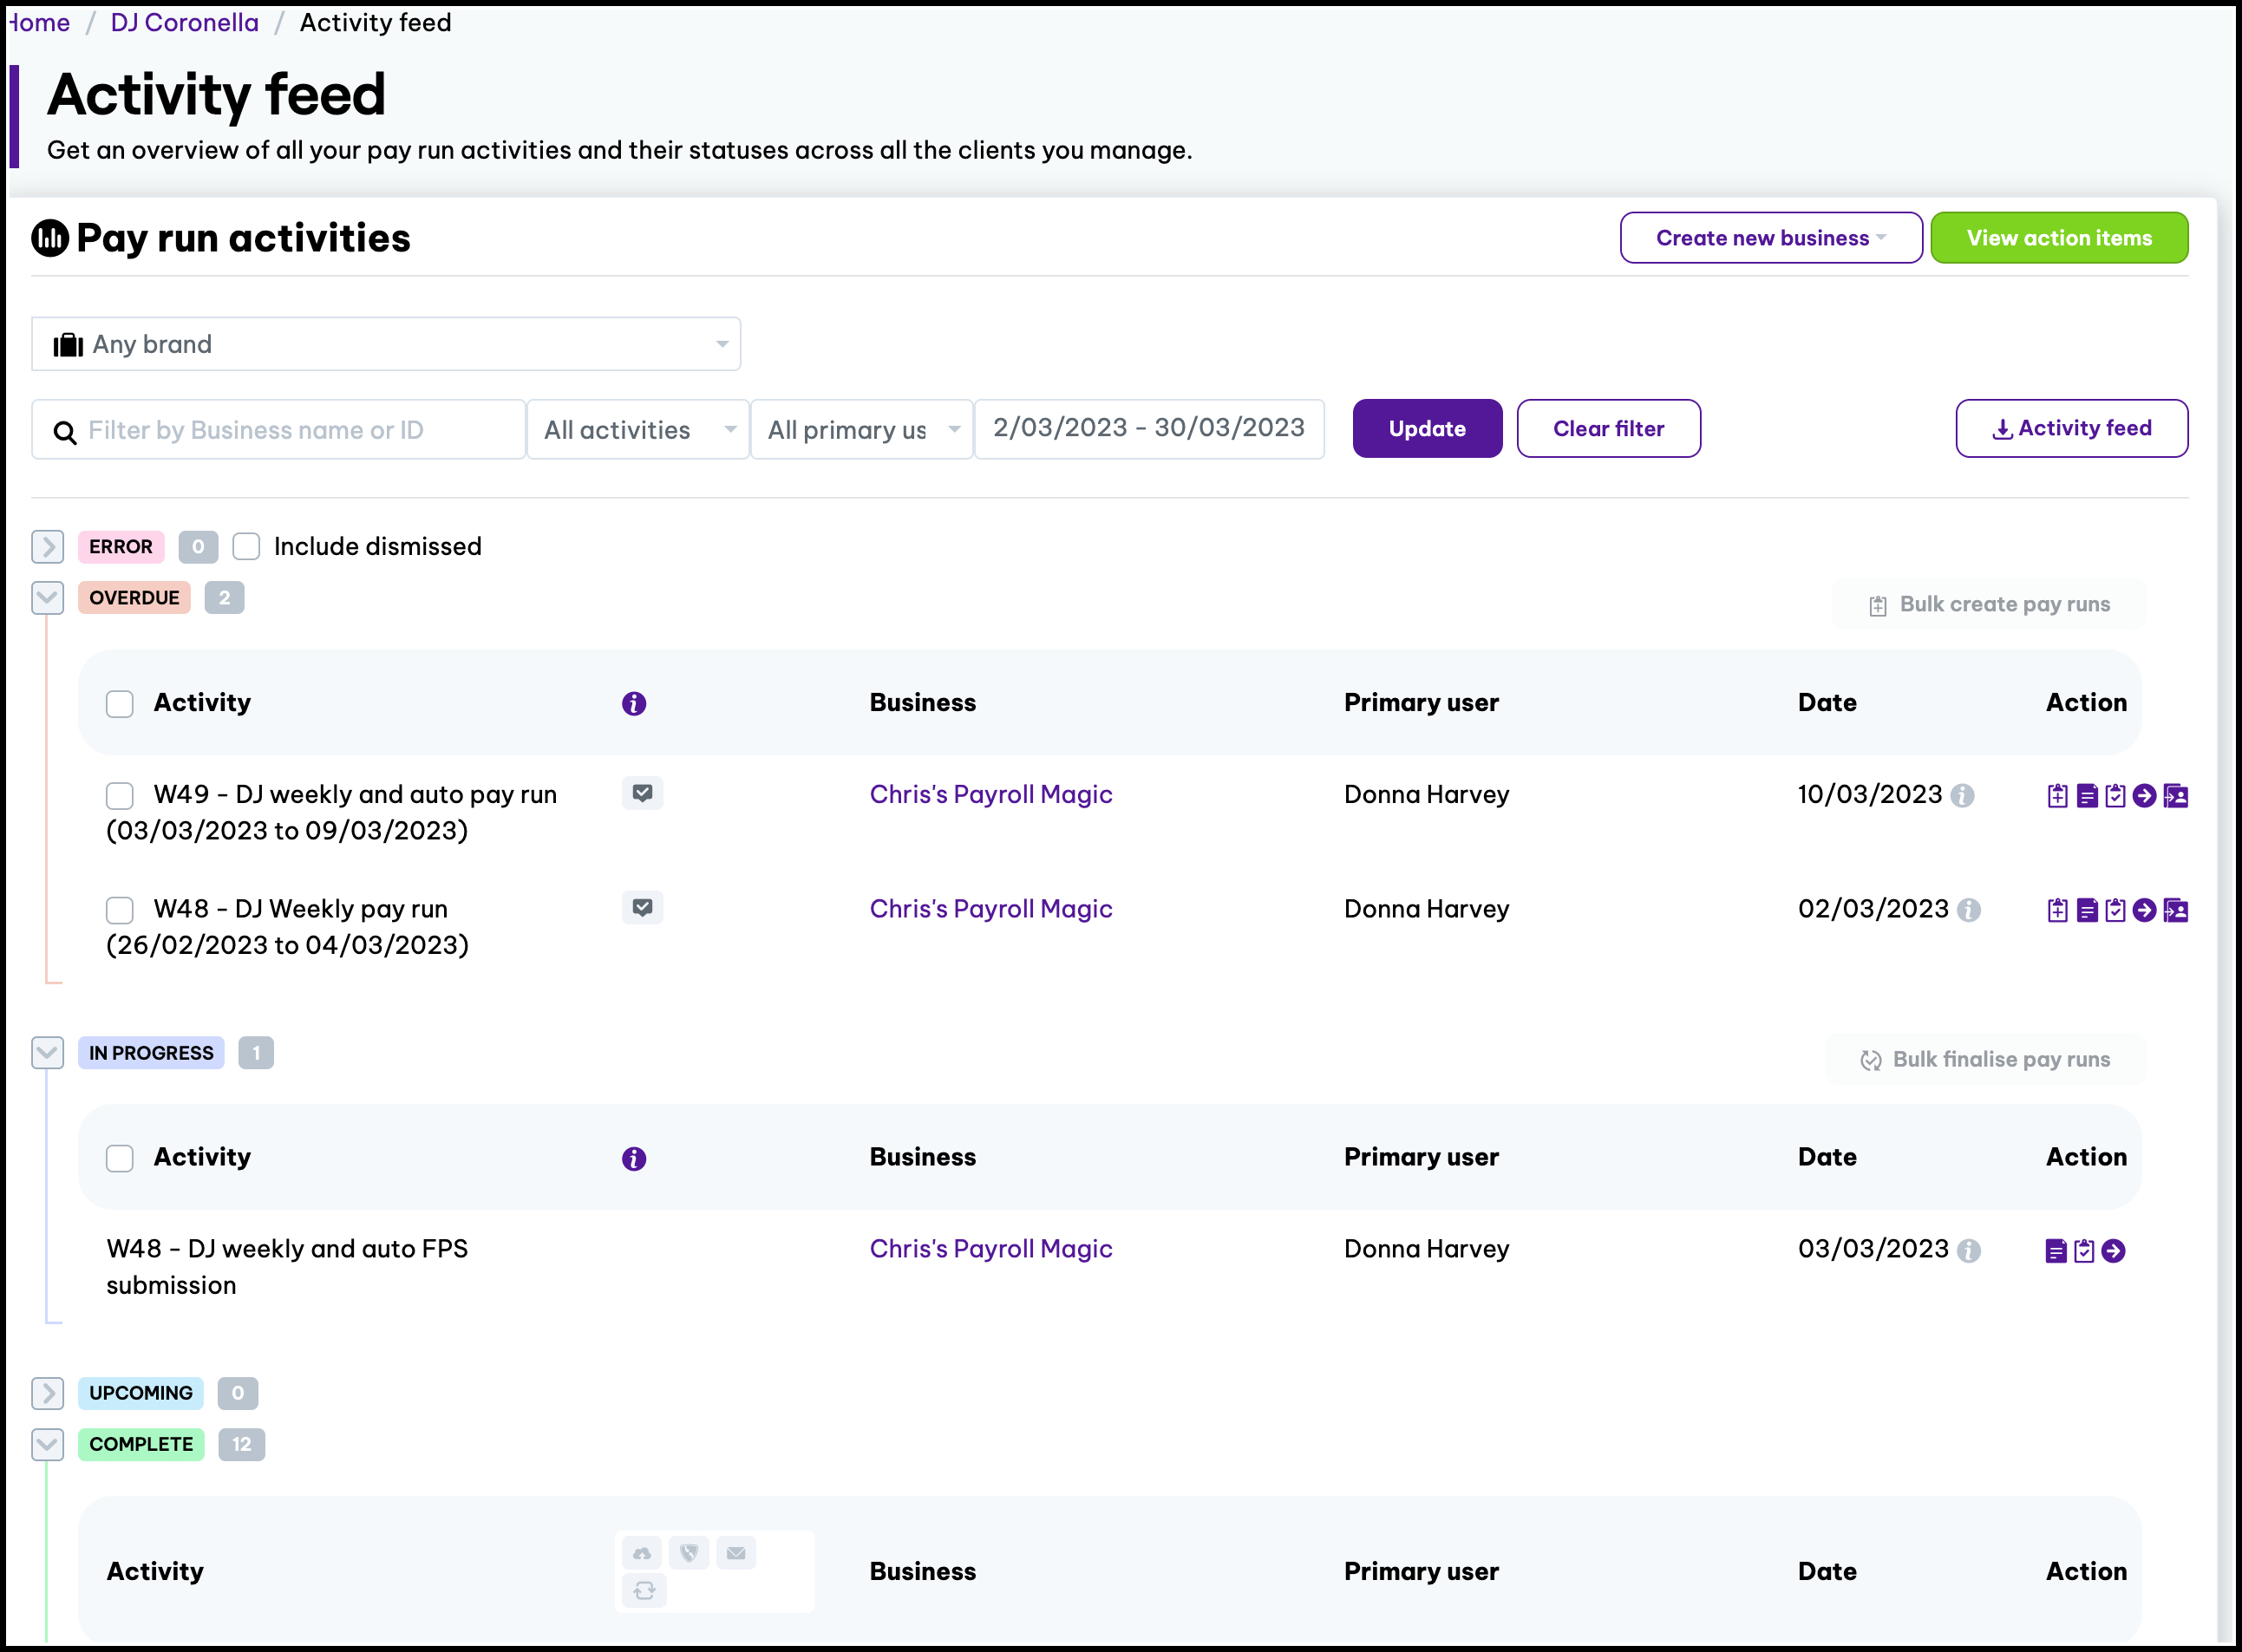Collapse the IN PROGRESS section
Screen dimensions: 2242x1652
coord(47,1053)
